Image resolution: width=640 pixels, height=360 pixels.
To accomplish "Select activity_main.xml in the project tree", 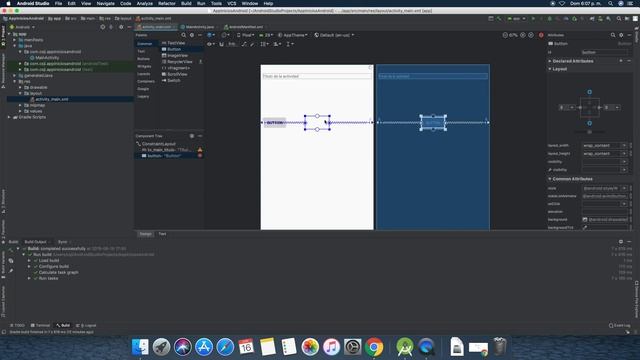I will [x=51, y=99].
